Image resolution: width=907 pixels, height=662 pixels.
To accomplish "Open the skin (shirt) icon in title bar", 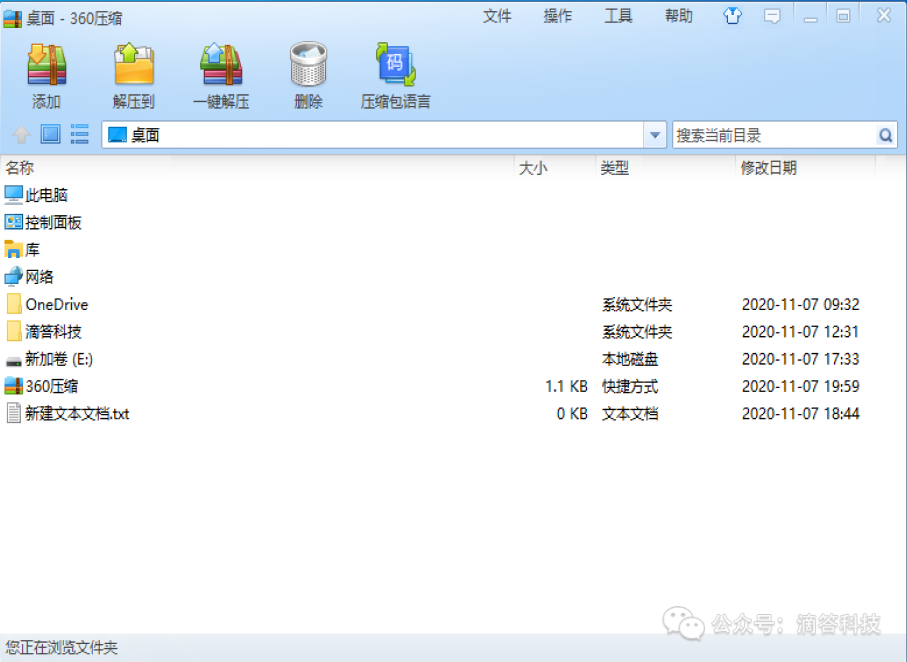I will click(732, 16).
